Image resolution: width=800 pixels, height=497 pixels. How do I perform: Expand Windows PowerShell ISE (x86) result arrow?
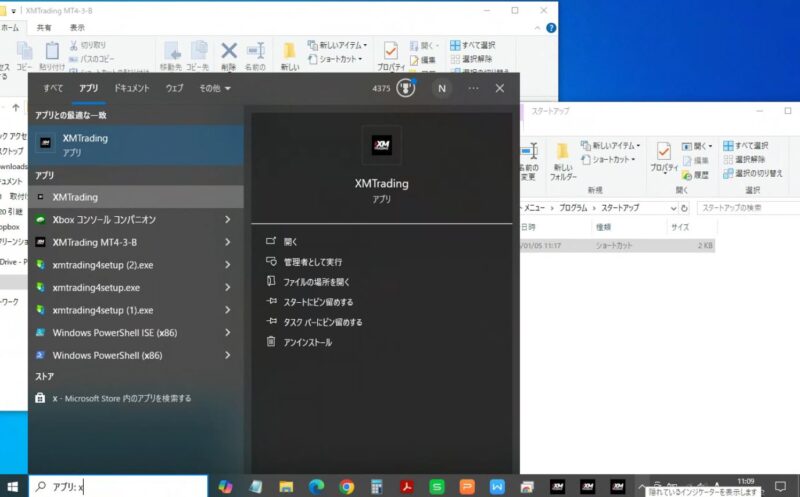228,333
